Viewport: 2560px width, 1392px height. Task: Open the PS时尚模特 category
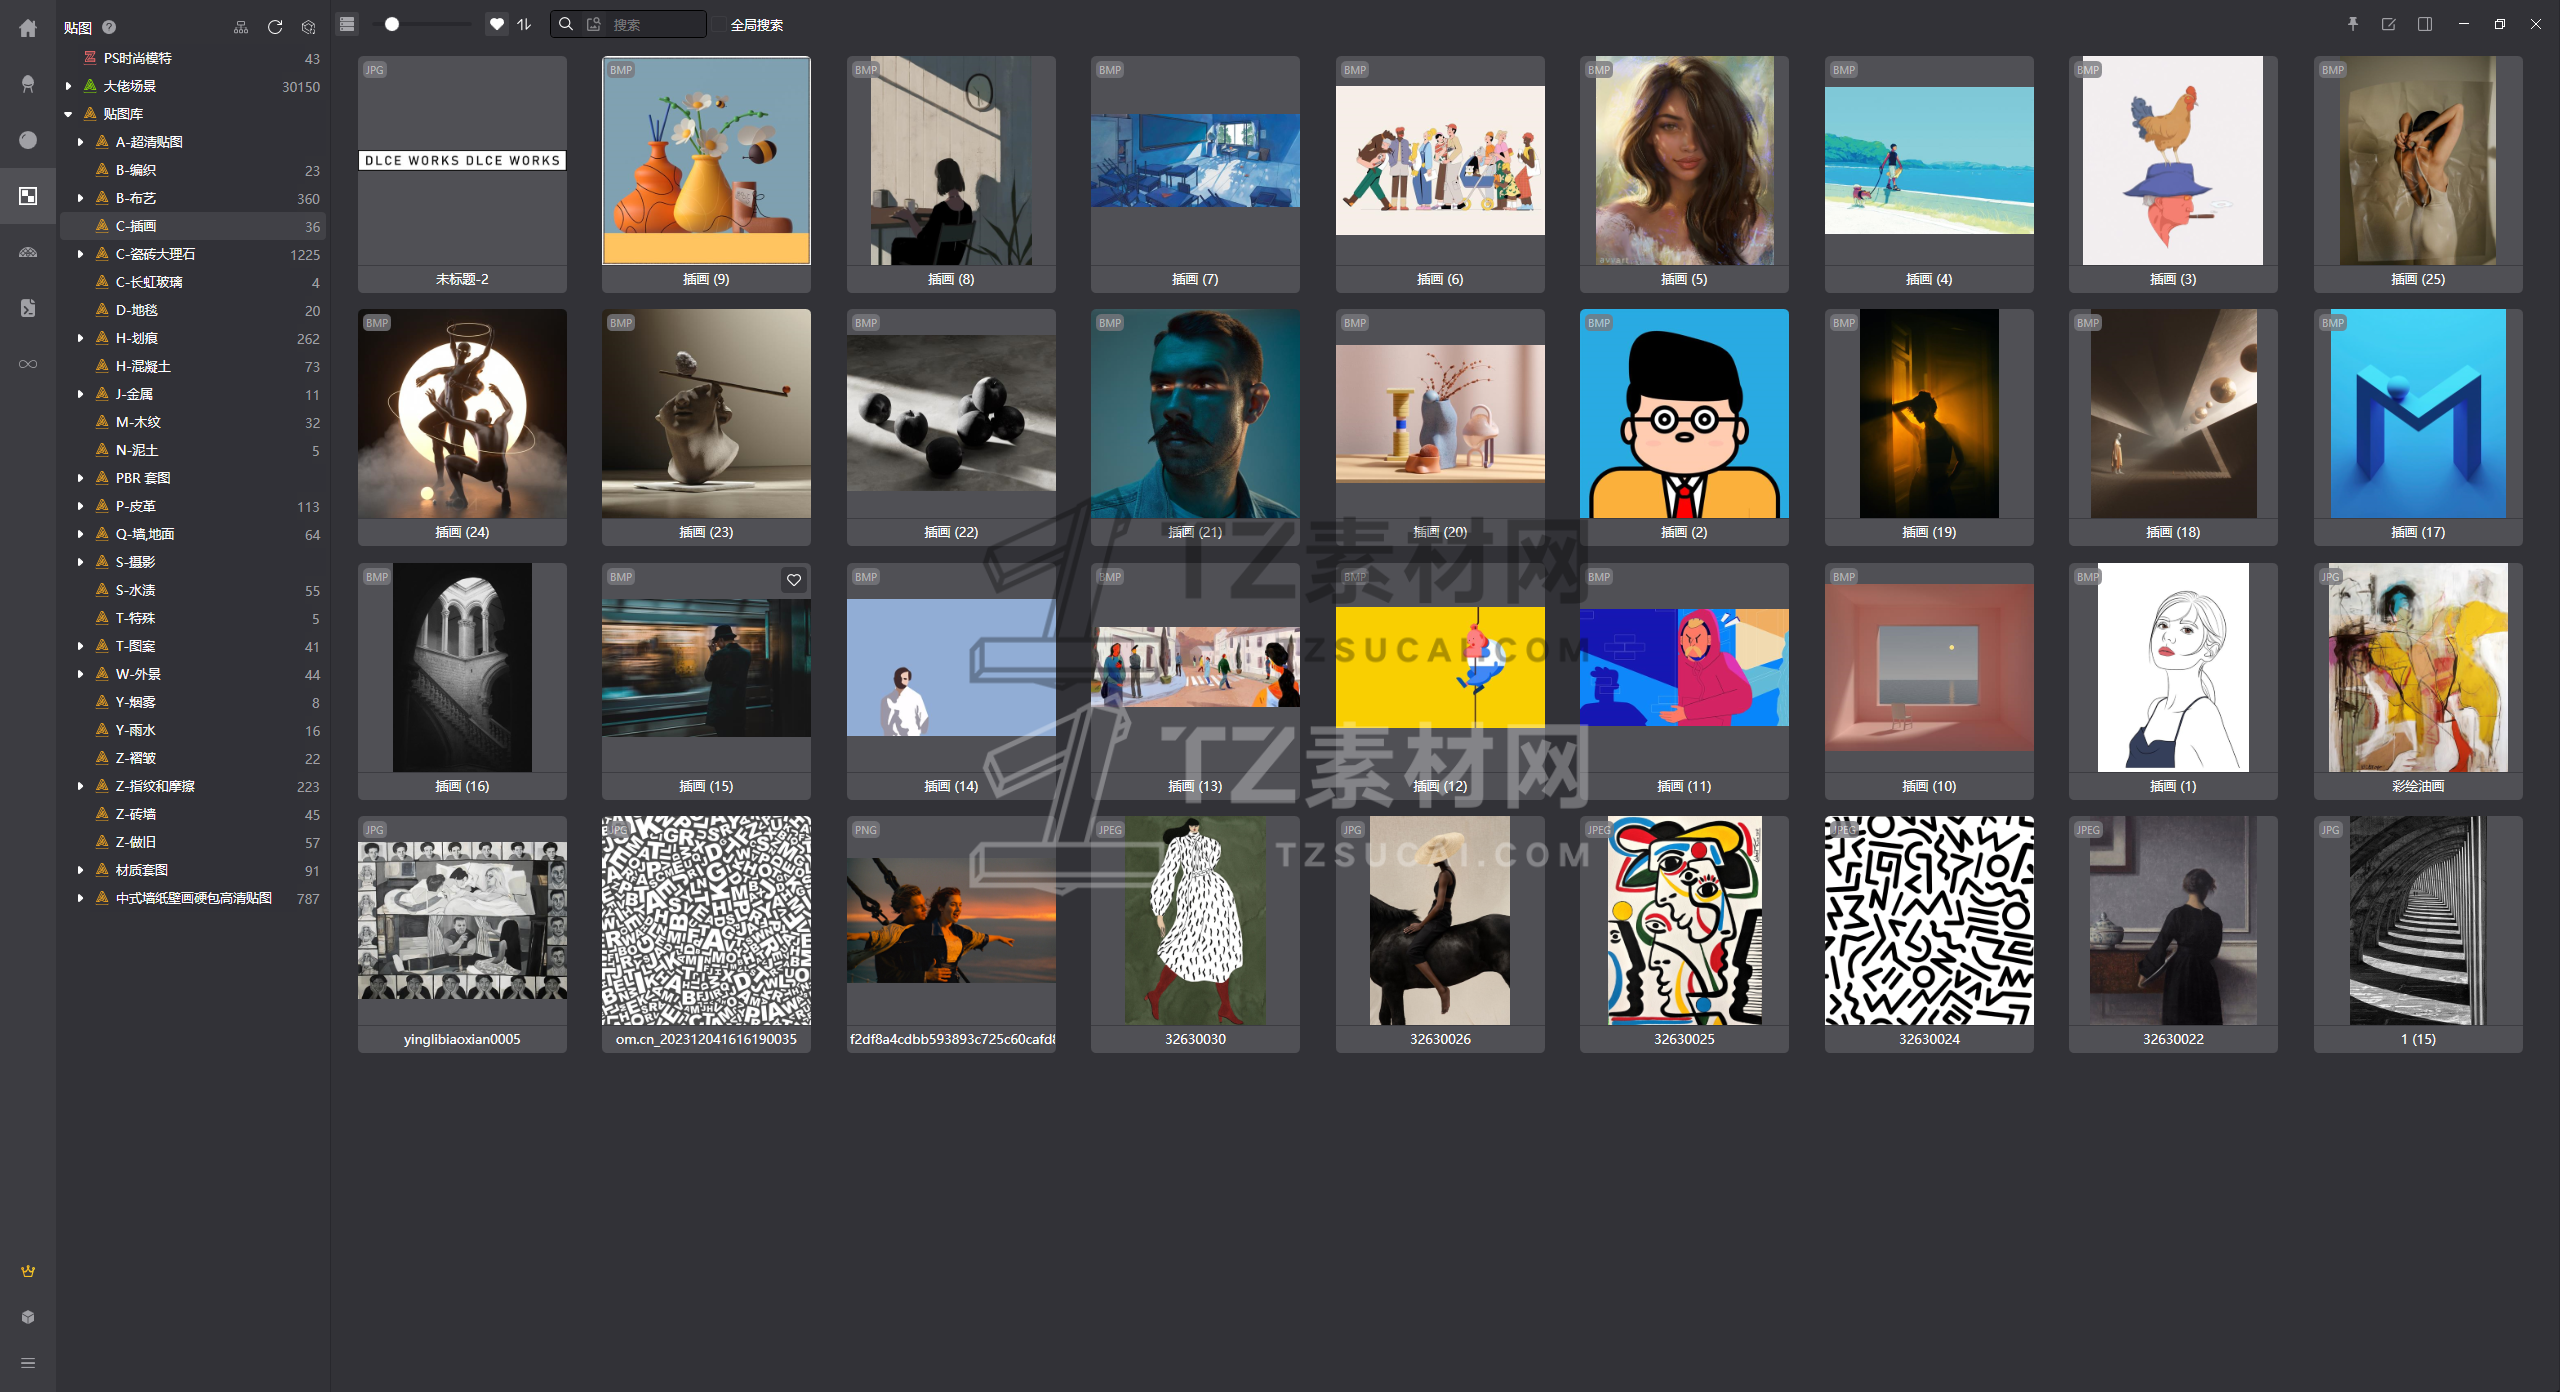[x=138, y=58]
